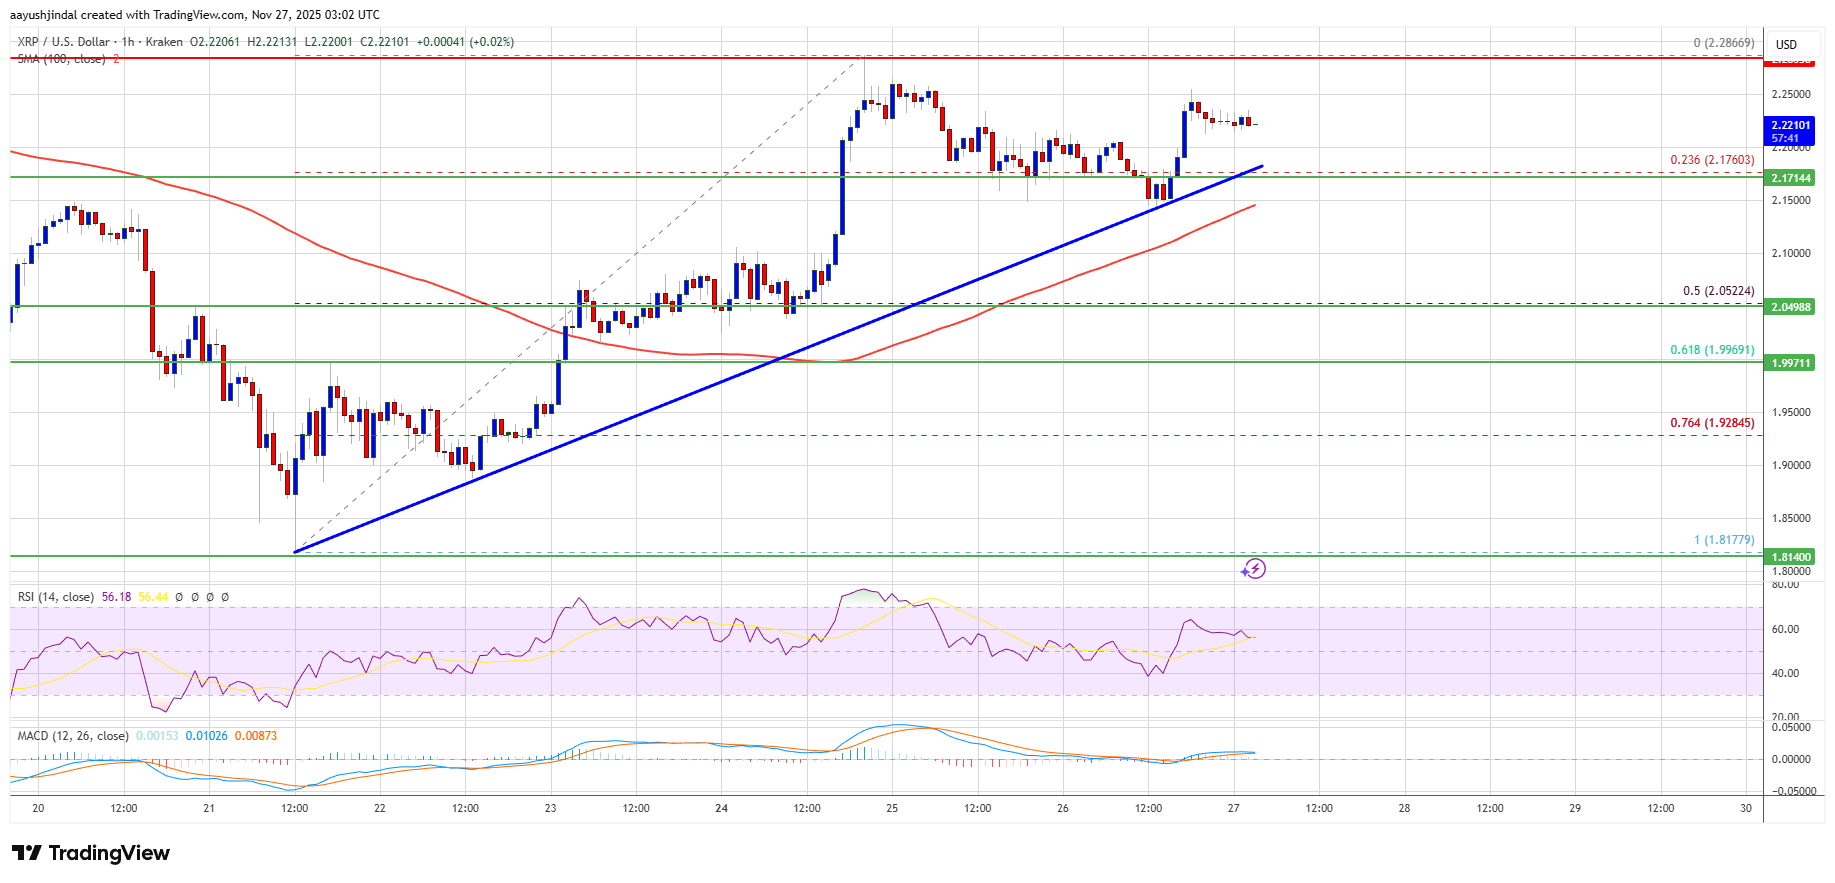Click the orange MACD signal value 0.00873
1835x883 pixels.
click(256, 736)
